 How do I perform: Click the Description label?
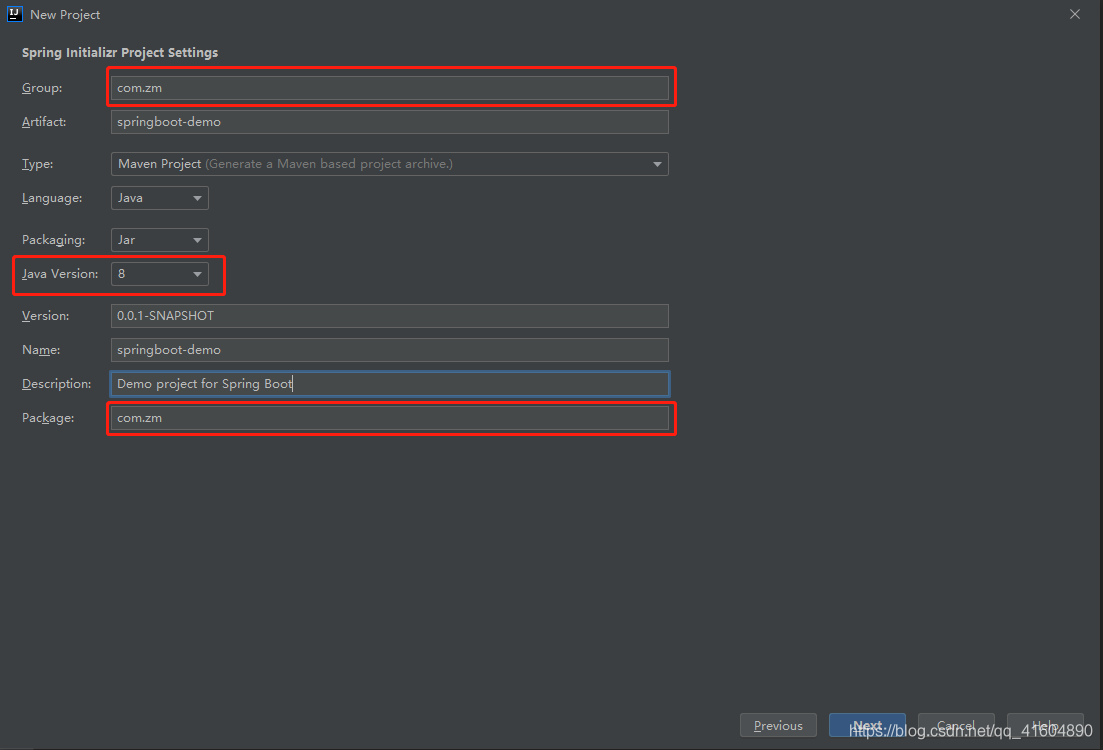tap(56, 383)
